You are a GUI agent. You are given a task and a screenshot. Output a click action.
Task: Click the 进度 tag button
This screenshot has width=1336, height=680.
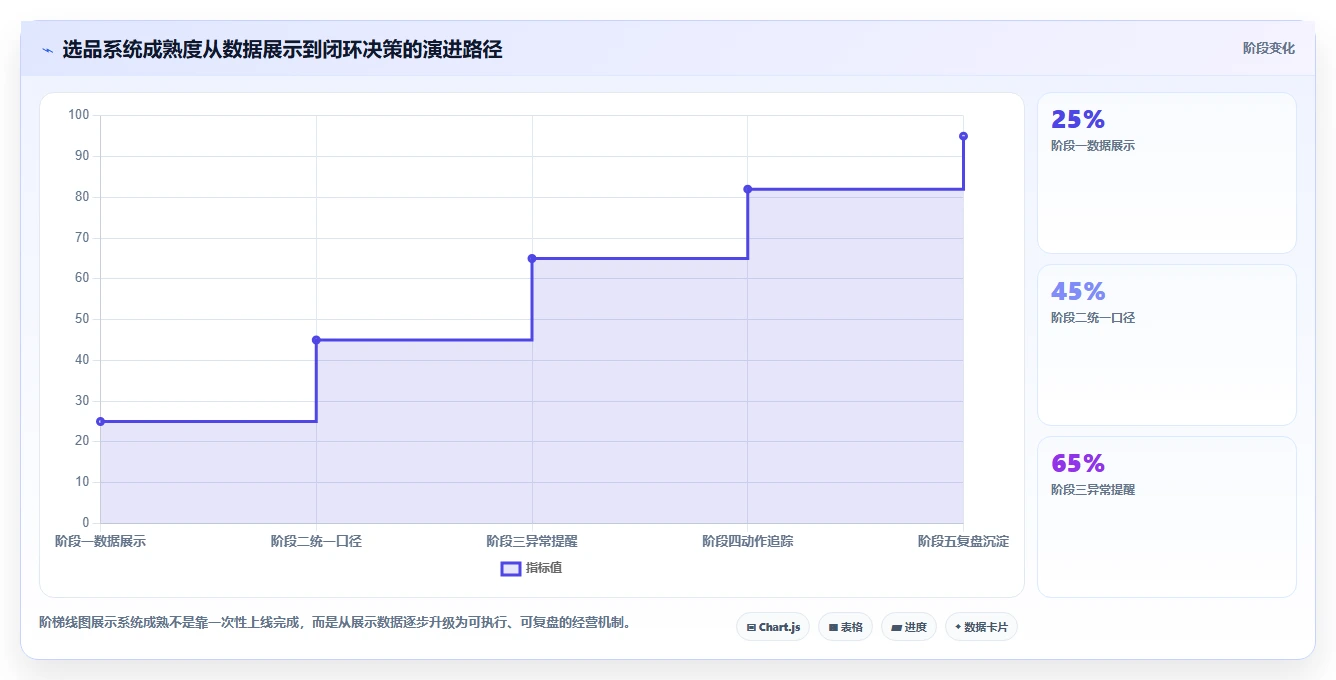pyautogui.click(x=908, y=627)
